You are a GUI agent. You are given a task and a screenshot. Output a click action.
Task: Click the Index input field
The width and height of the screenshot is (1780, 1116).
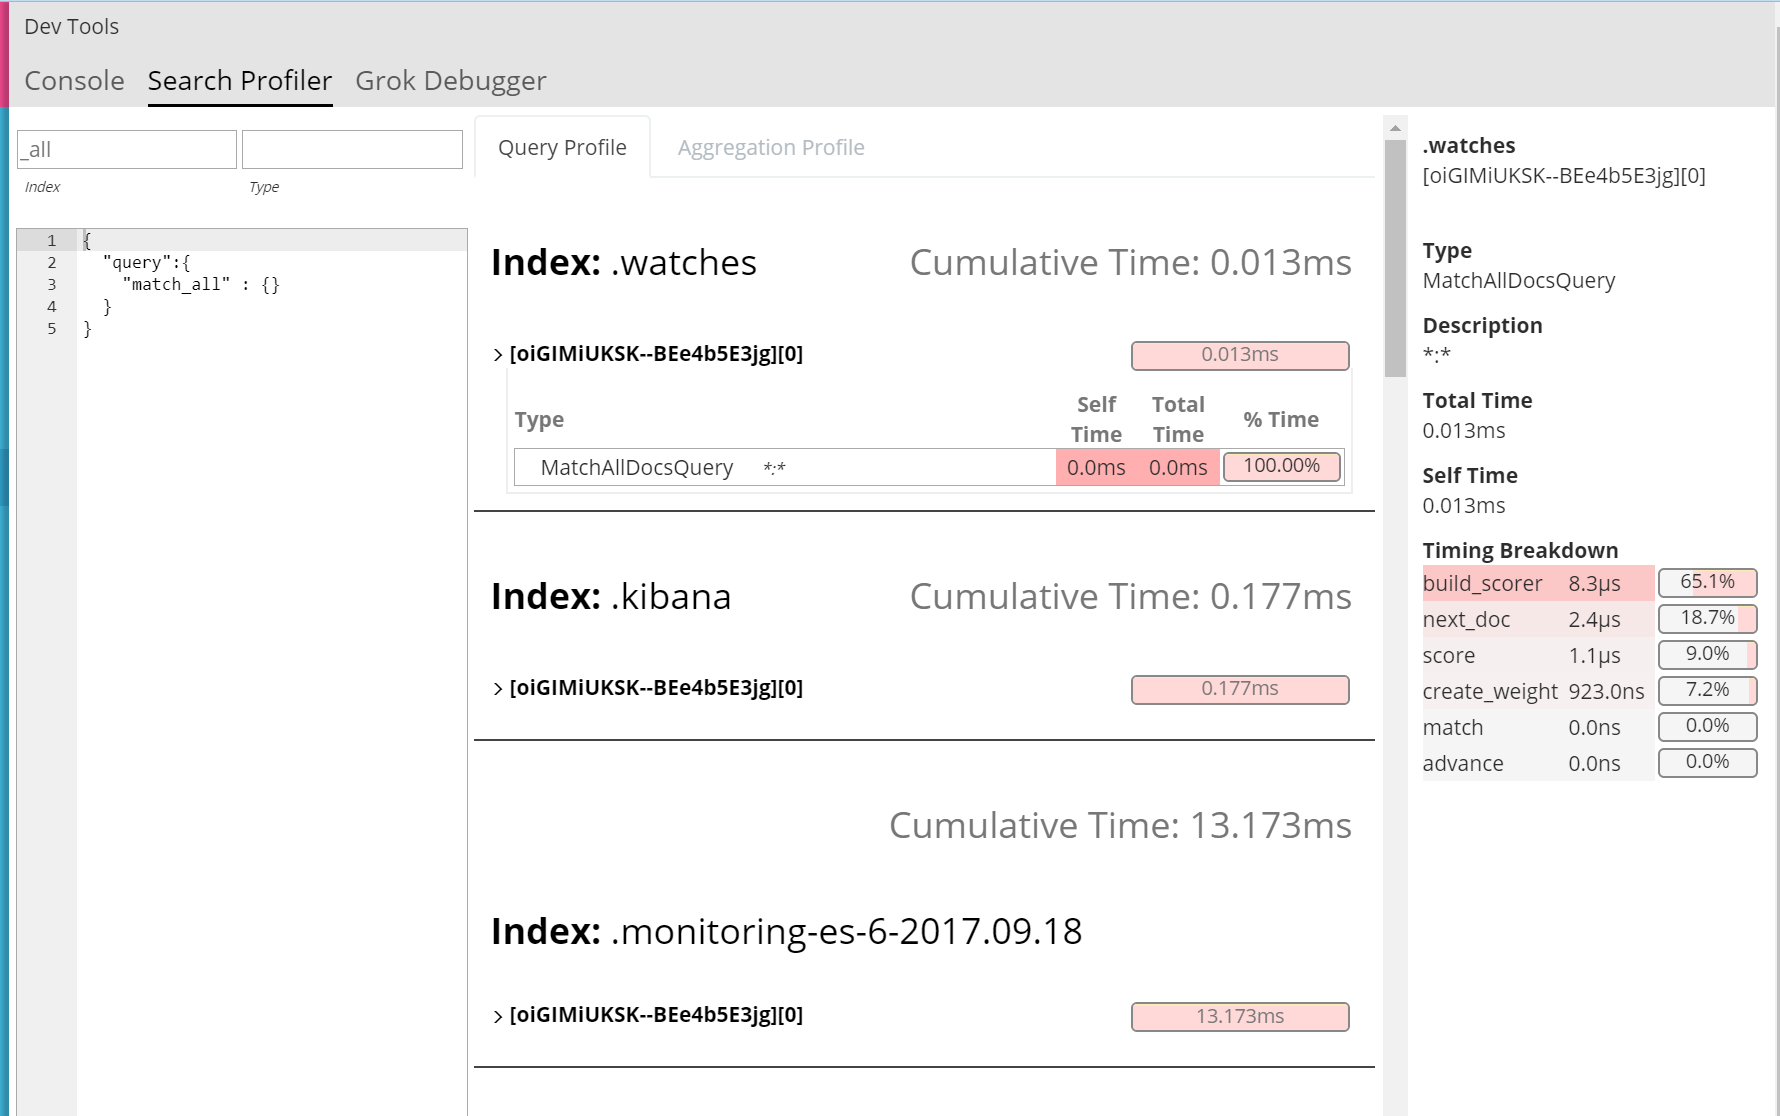point(127,149)
